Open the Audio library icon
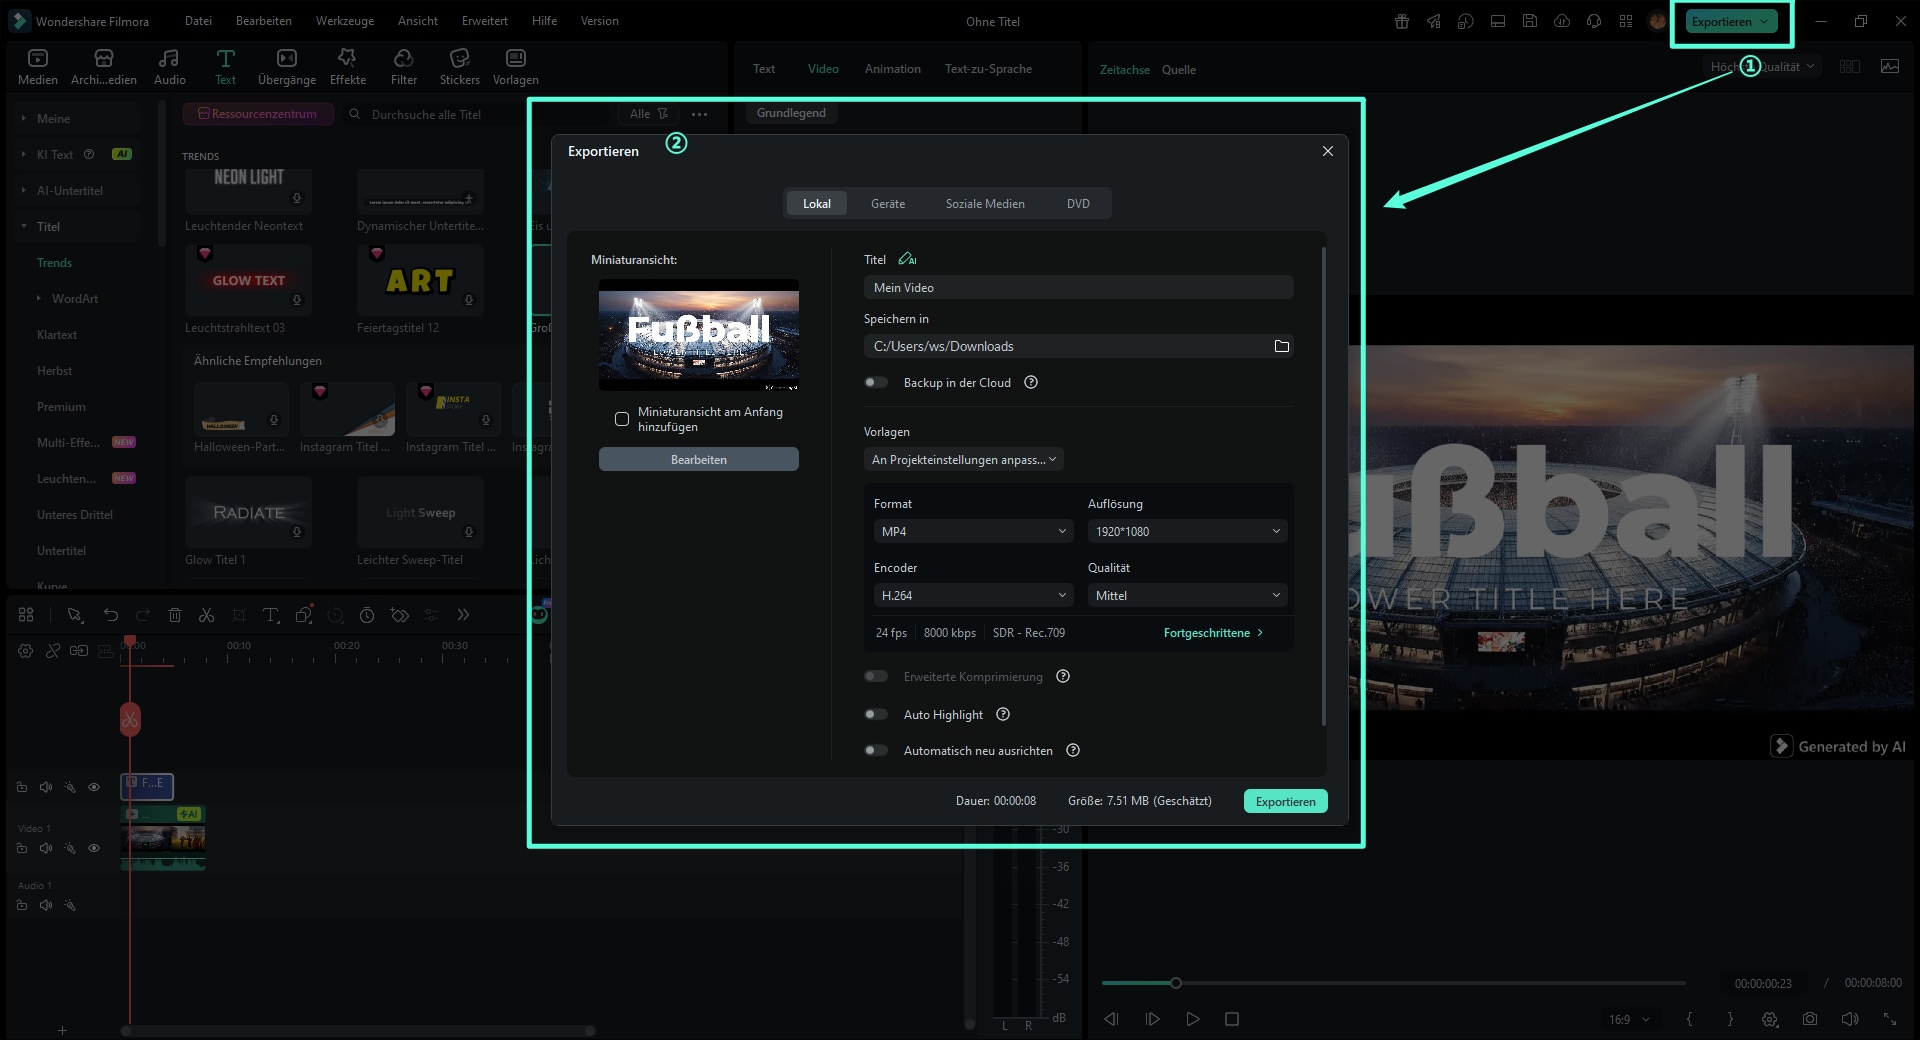 [169, 67]
